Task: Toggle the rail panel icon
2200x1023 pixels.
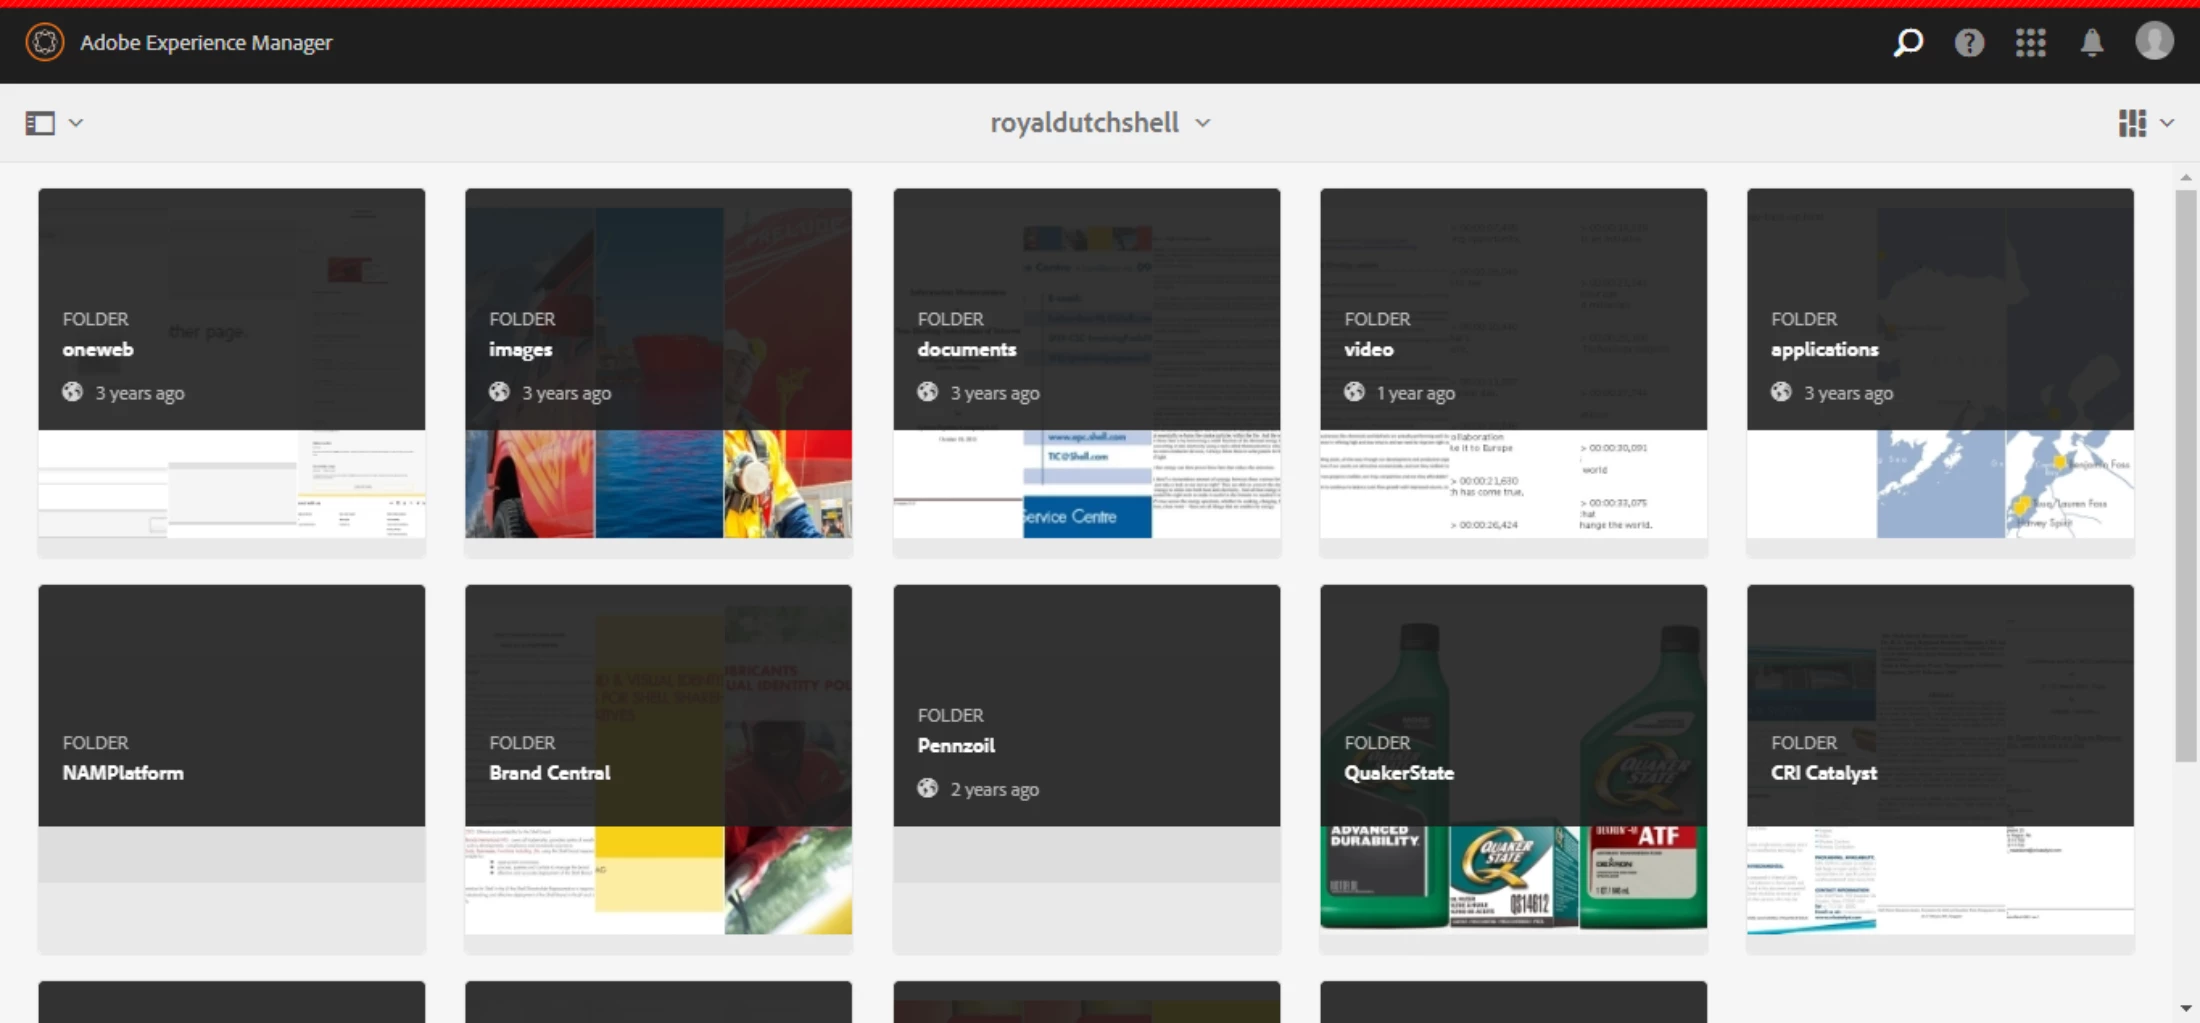Action: click(40, 123)
